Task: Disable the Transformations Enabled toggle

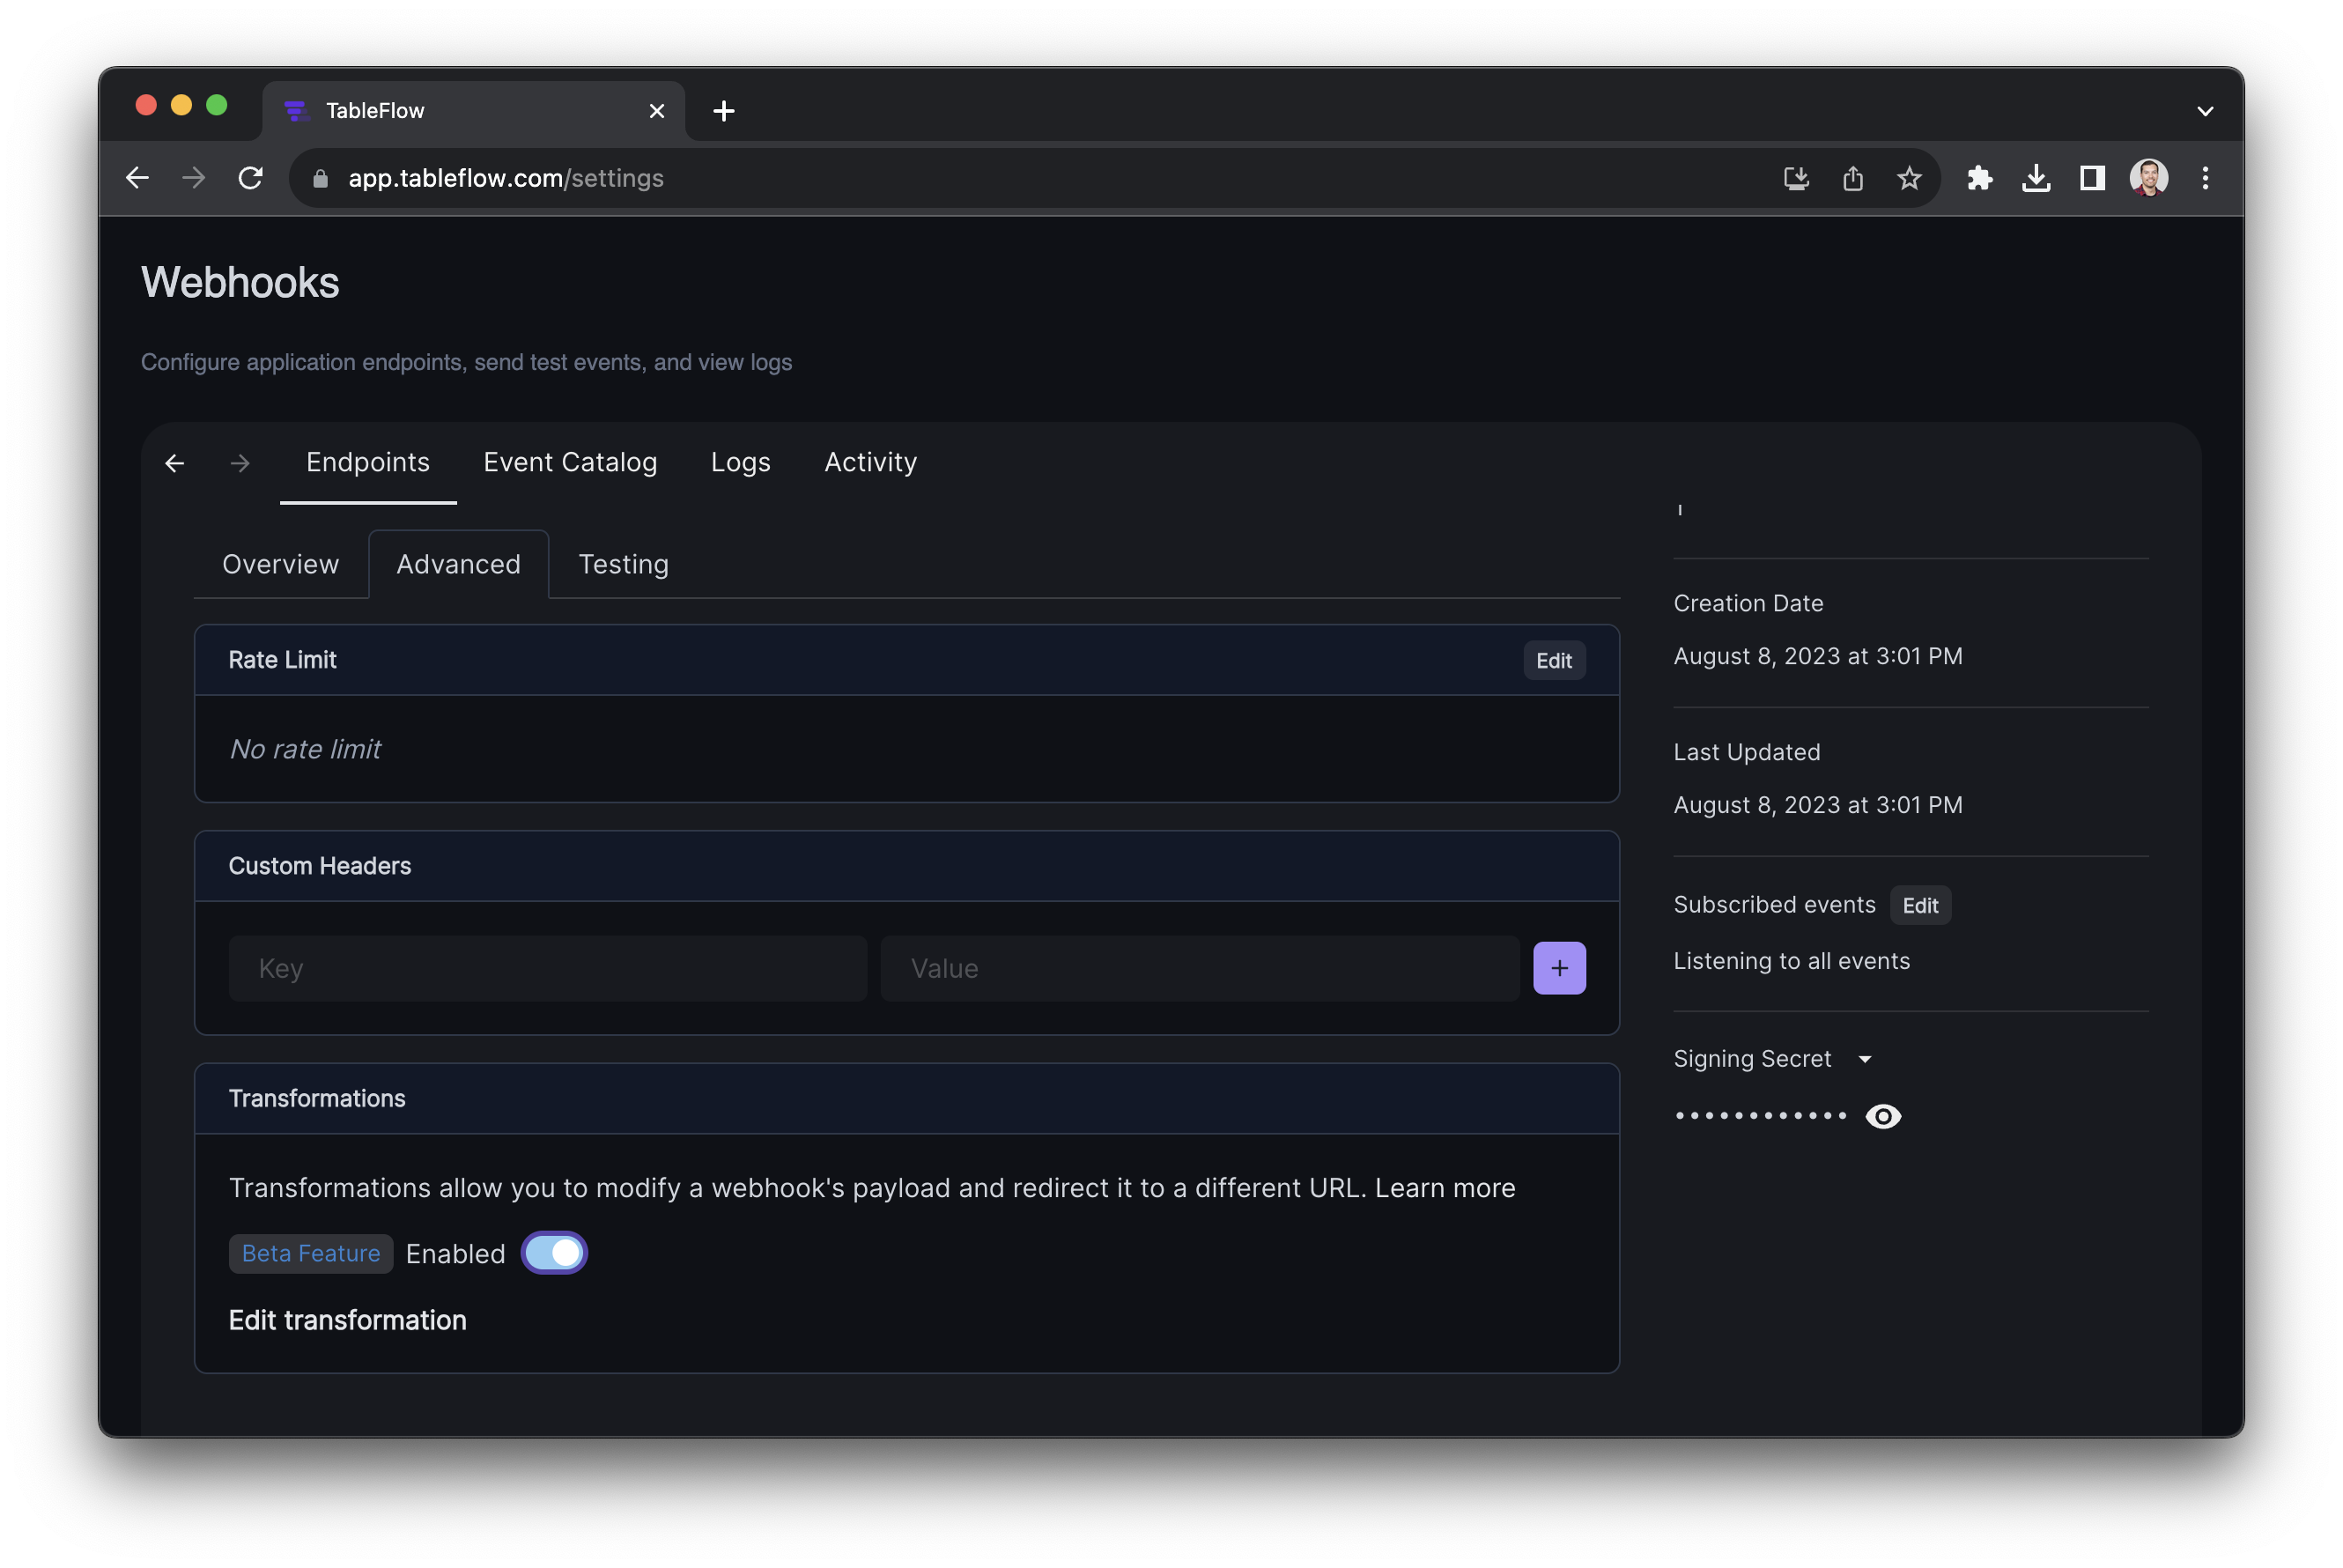Action: (554, 1253)
